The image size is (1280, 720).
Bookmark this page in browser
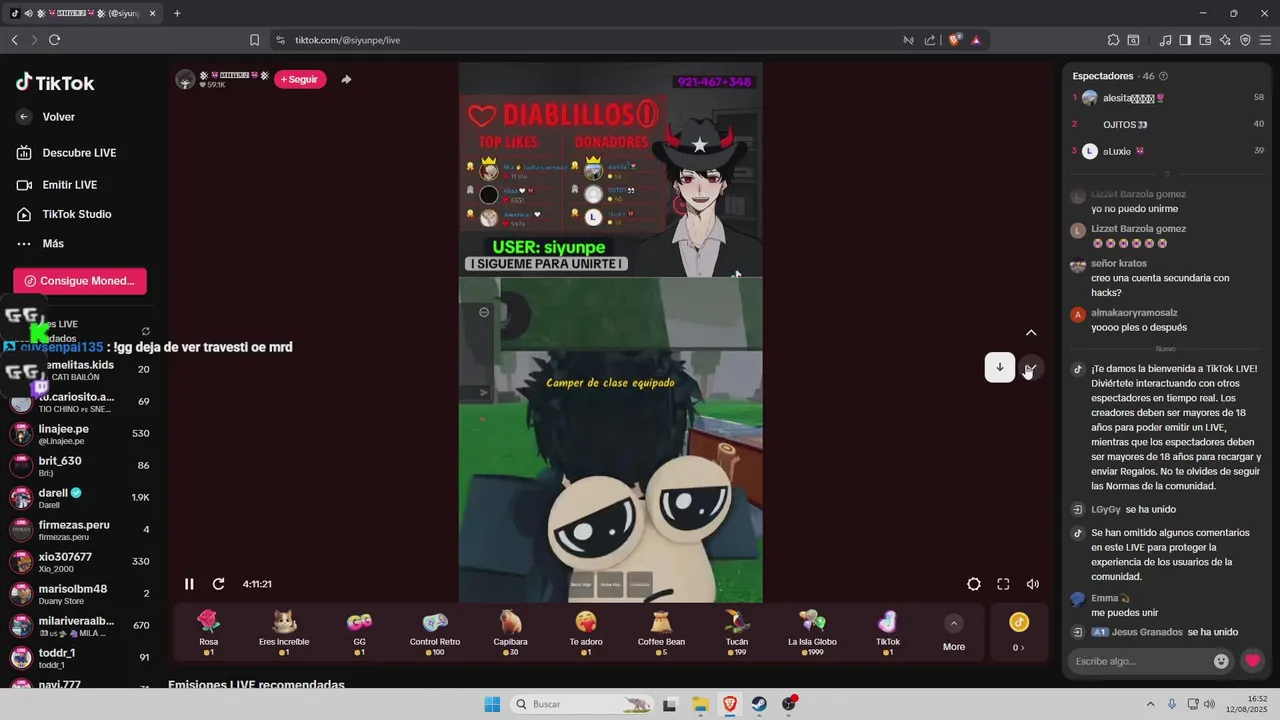click(x=254, y=40)
